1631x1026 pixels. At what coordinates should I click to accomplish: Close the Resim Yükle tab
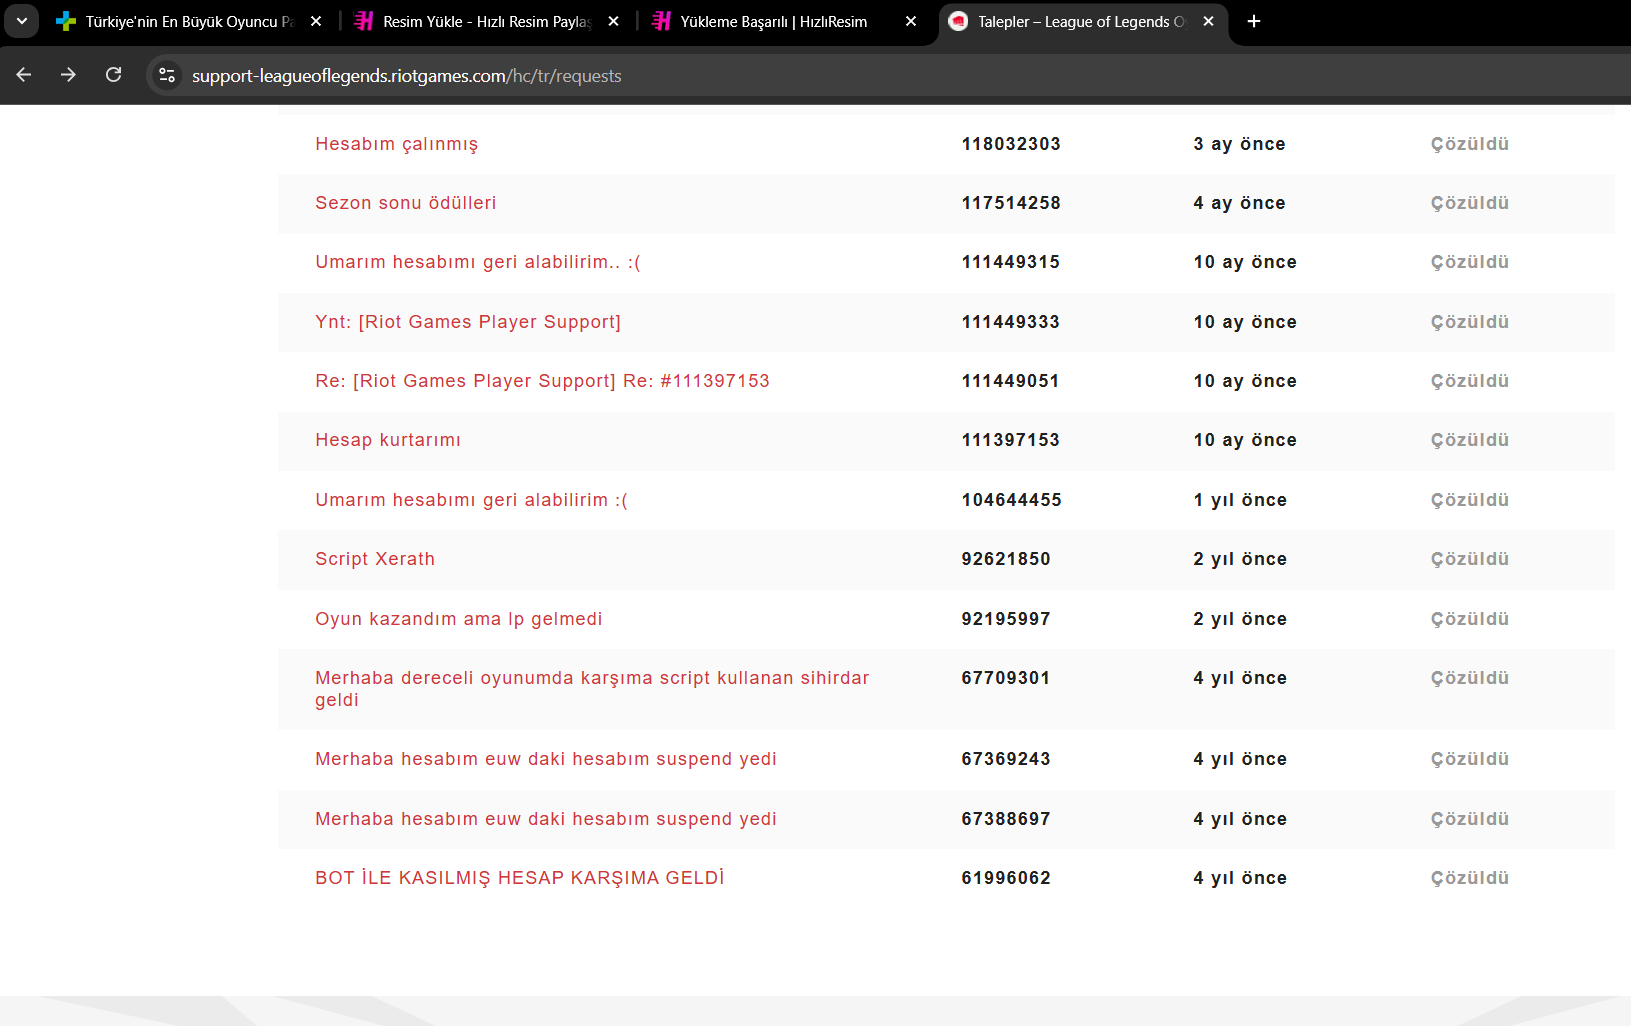(x=613, y=21)
